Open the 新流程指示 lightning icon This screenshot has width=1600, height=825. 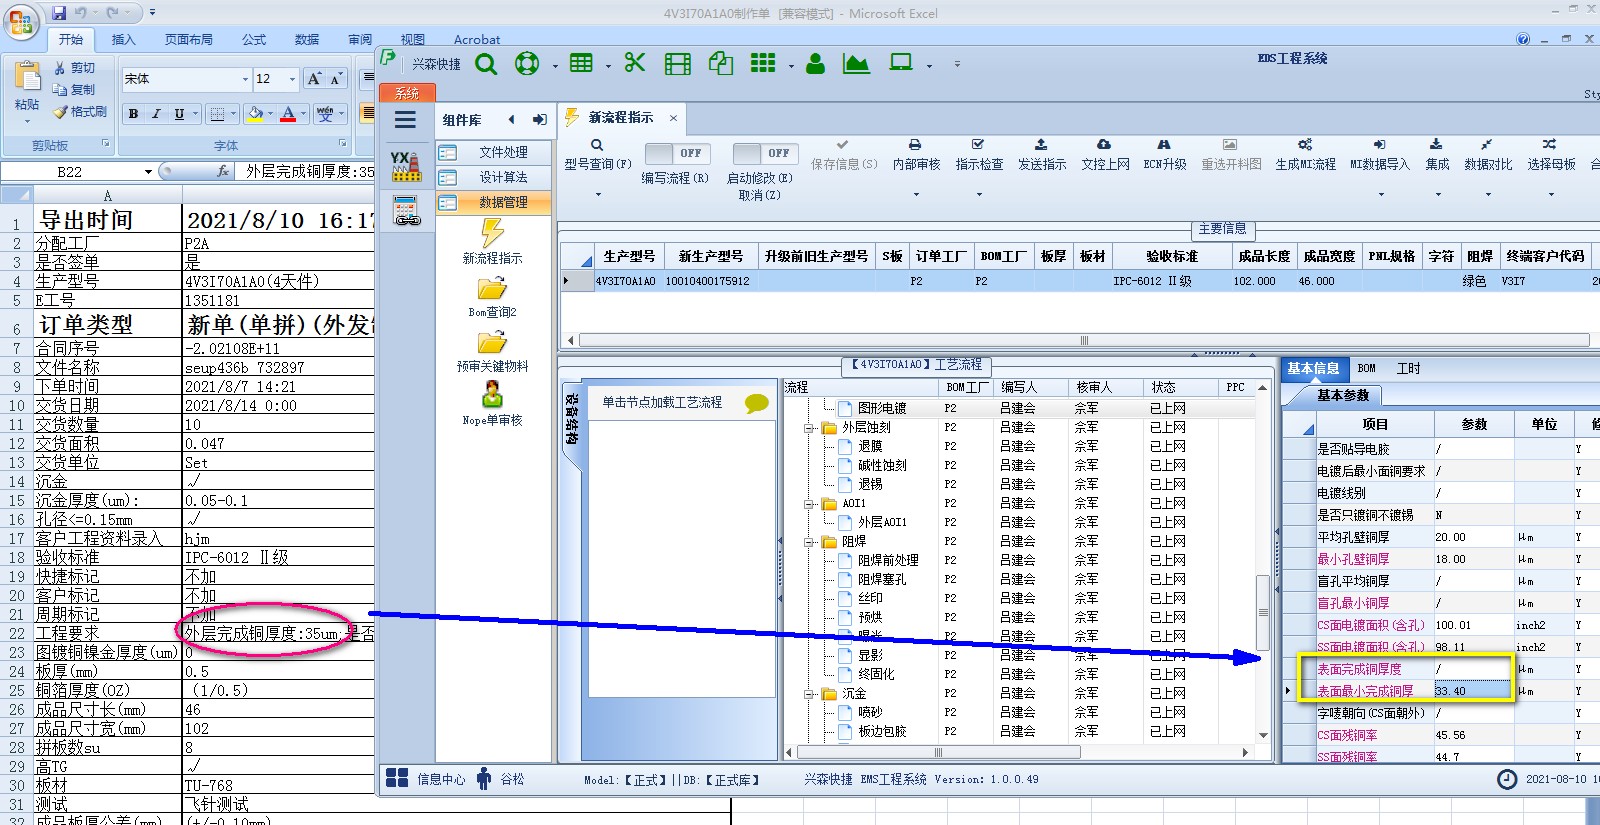click(492, 233)
